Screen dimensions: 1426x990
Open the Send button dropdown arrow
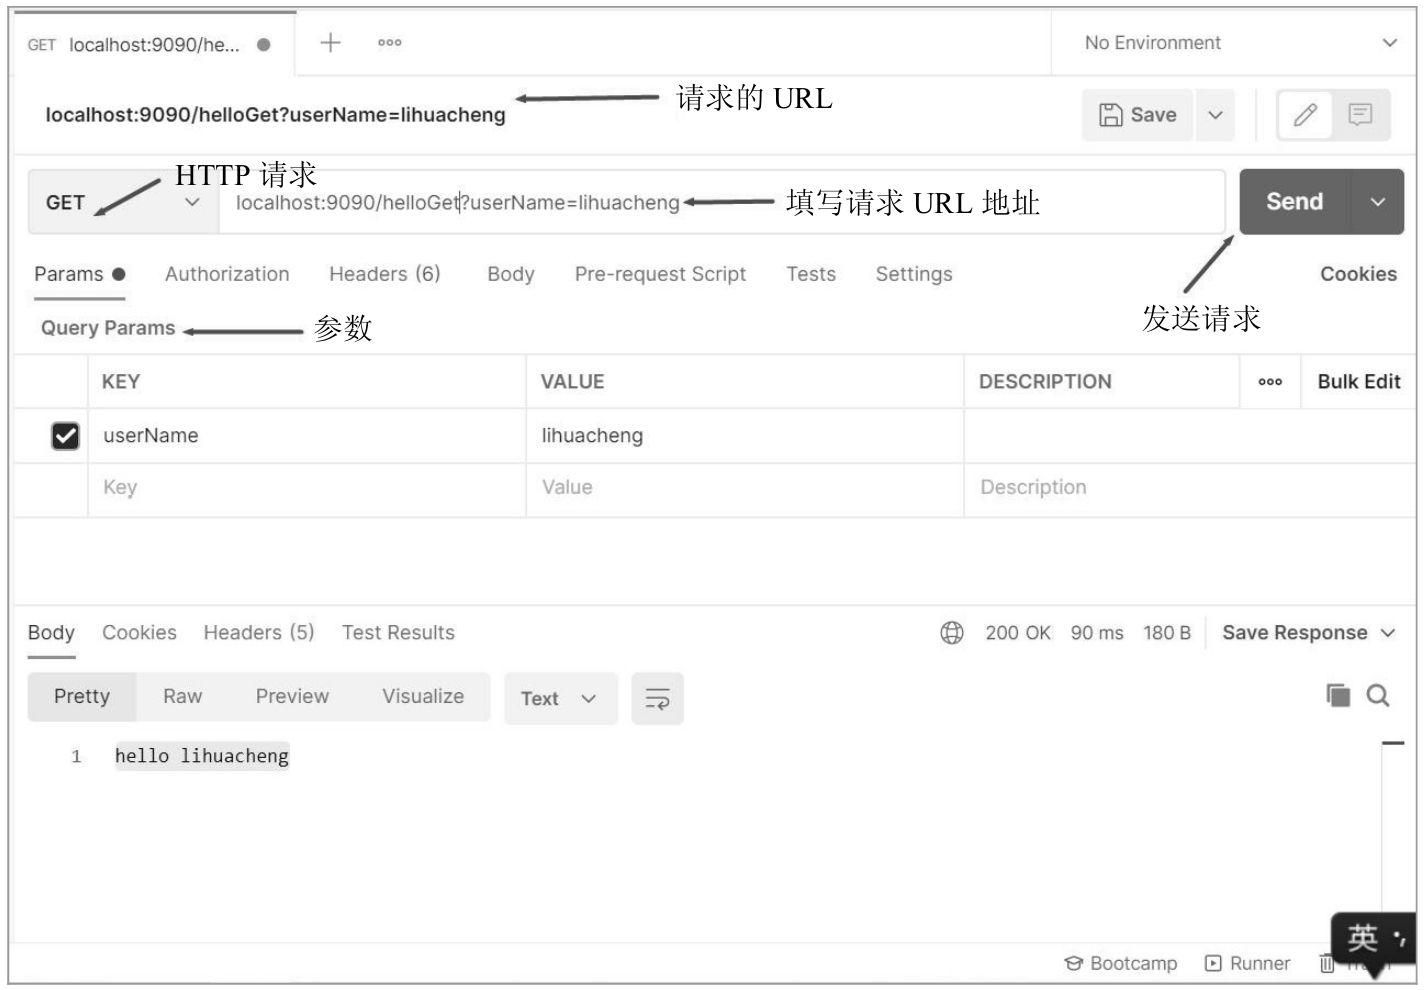[x=1377, y=201]
